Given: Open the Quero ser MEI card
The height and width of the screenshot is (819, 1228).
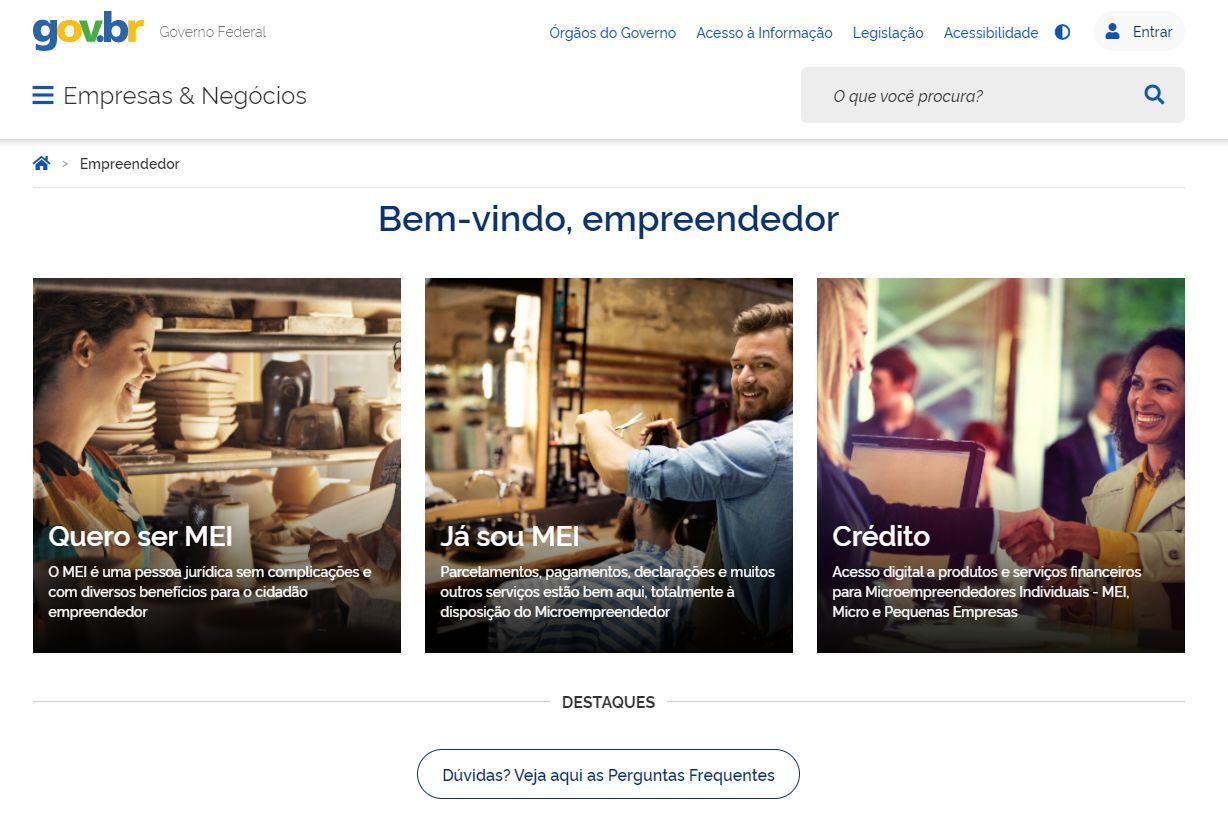Looking at the screenshot, I should tap(217, 465).
